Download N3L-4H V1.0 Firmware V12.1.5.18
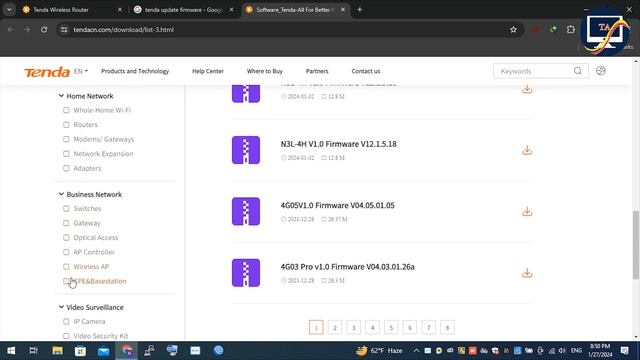The width and height of the screenshot is (640, 360). (527, 150)
